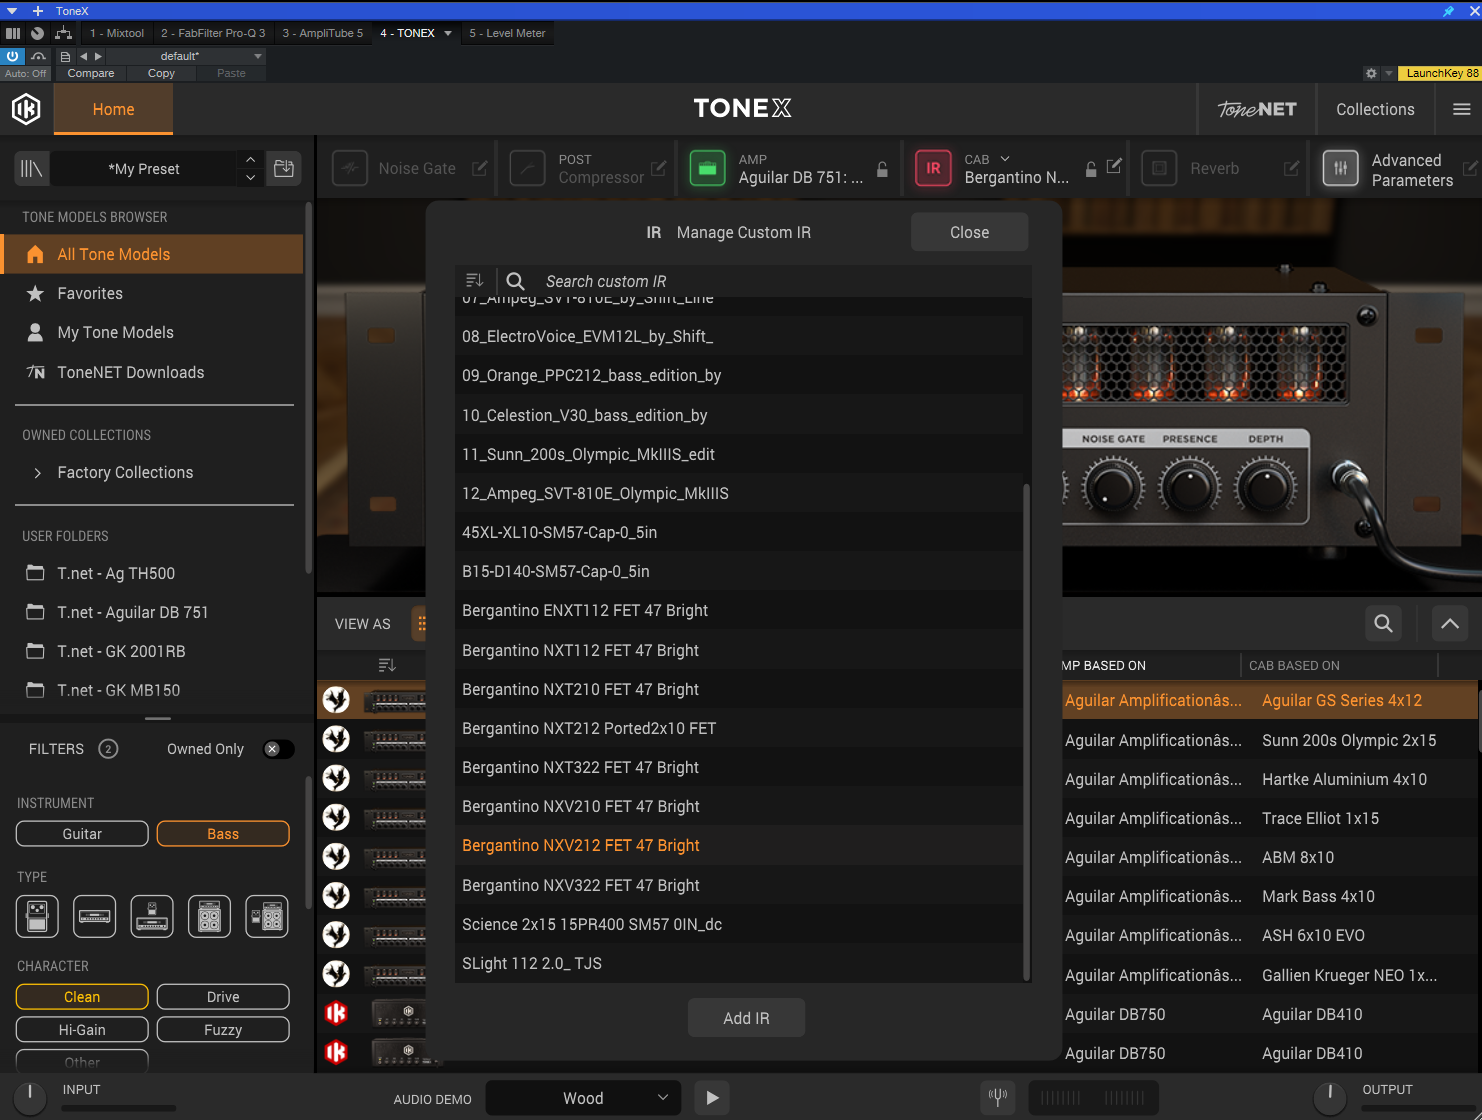Select next preset with down chevron
The height and width of the screenshot is (1120, 1482).
(250, 178)
